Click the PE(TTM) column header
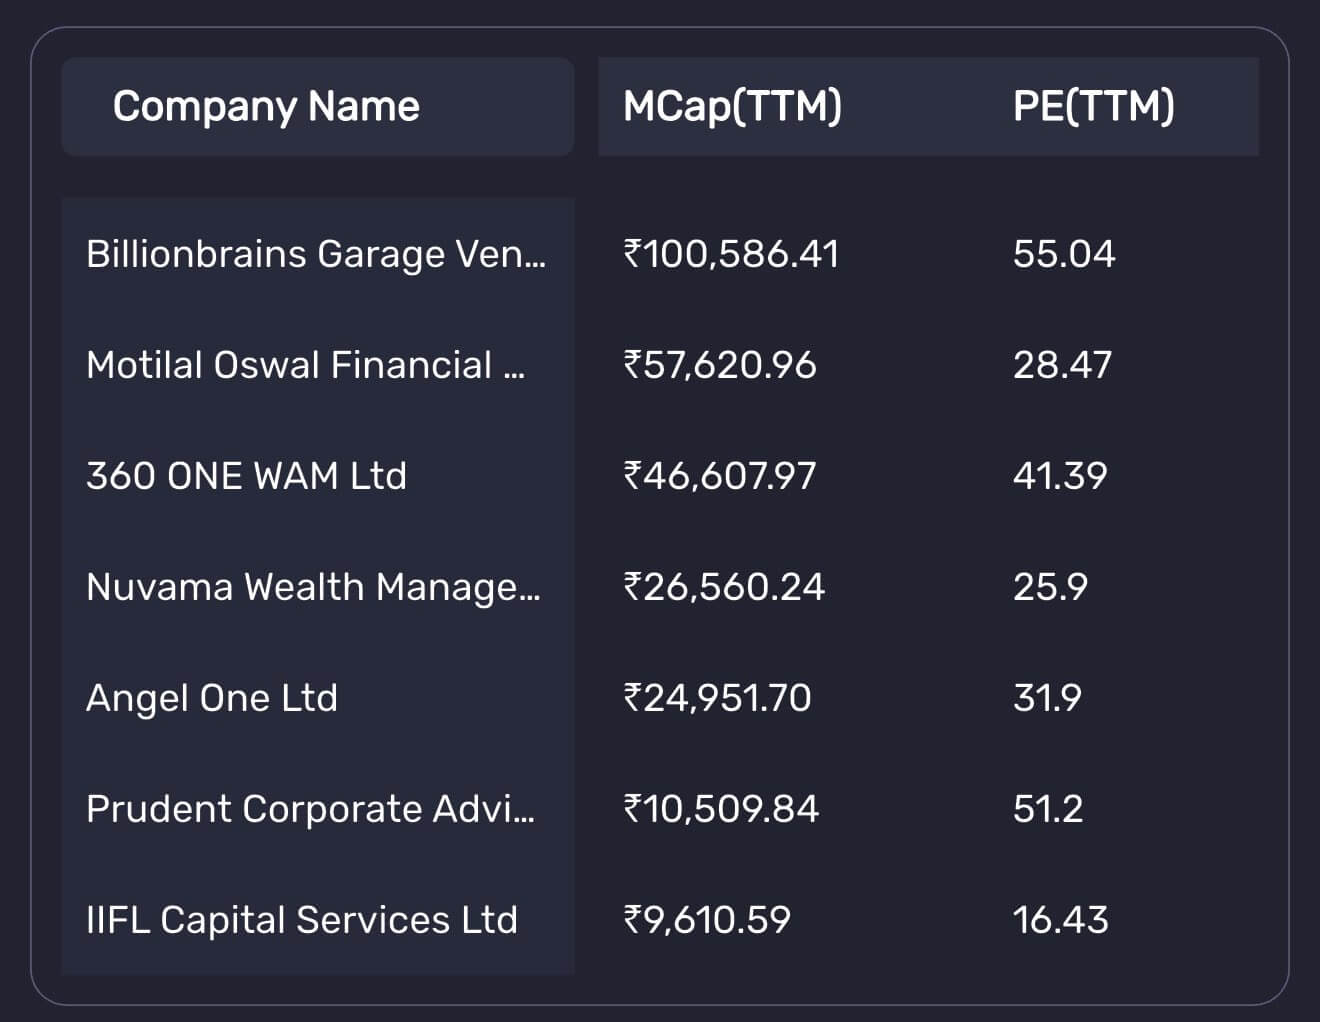 pos(1093,106)
